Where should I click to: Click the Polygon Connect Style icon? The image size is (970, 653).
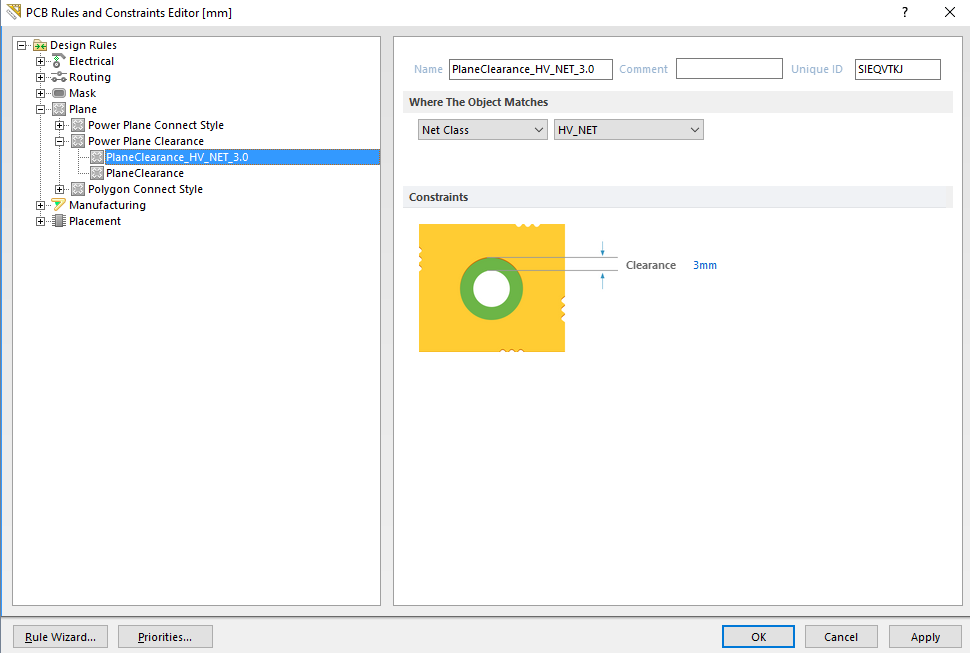78,189
